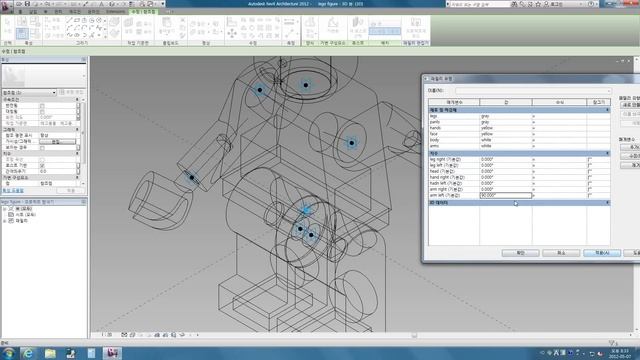Tick the lock checkbox for head
640x360 pixels.
point(590,171)
